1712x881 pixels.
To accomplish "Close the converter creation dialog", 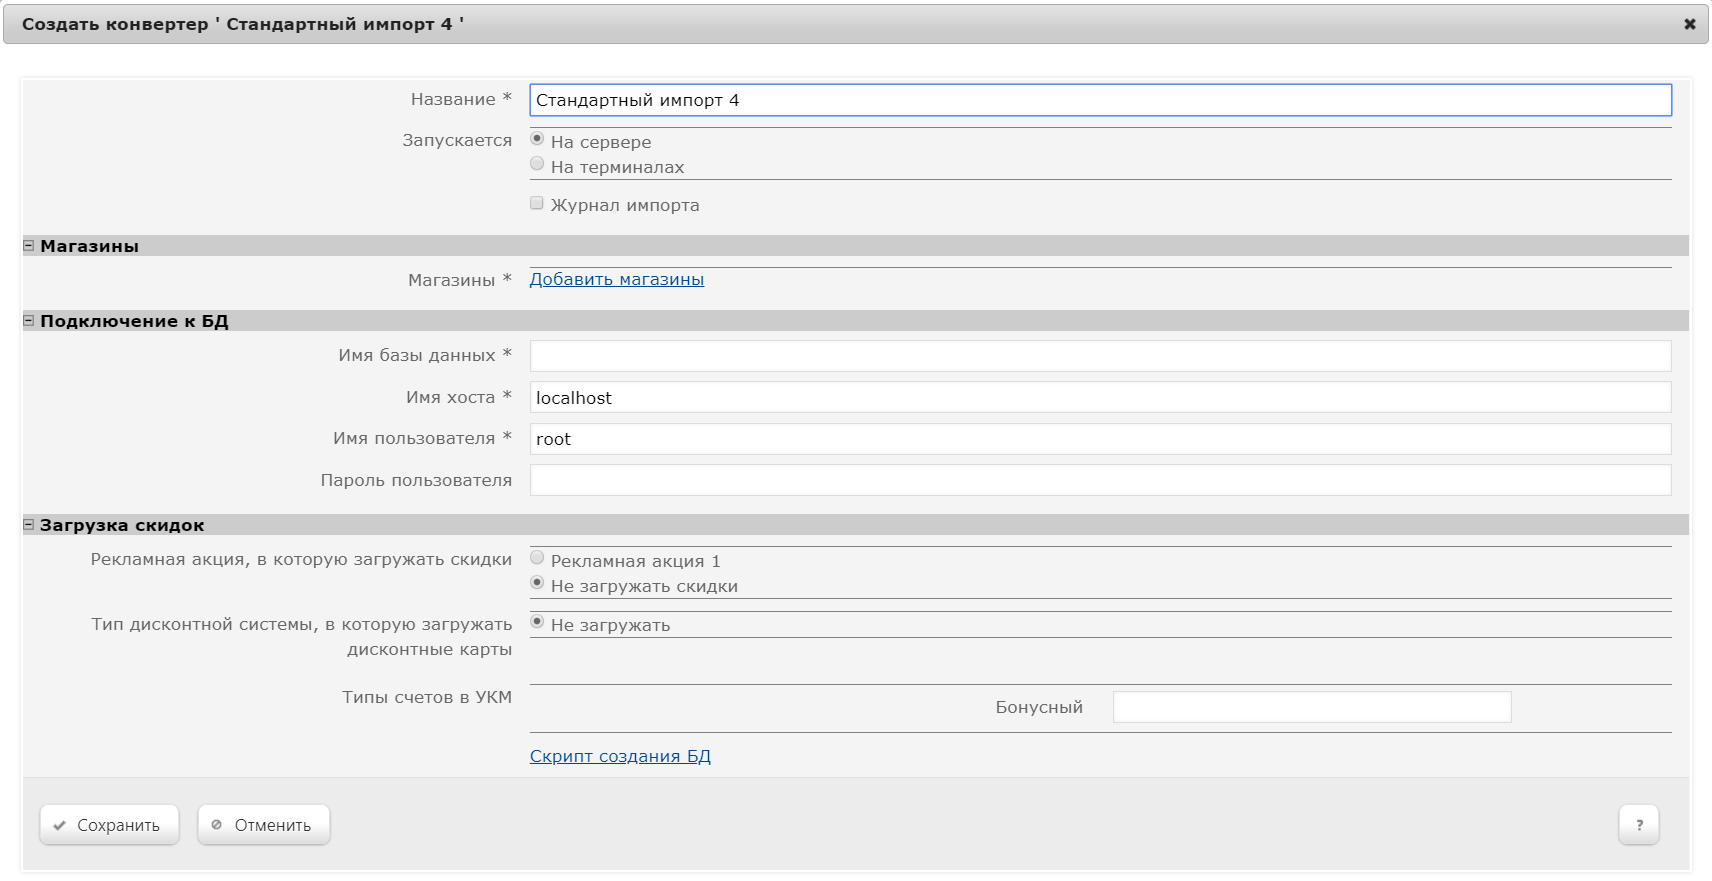I will tap(1689, 24).
